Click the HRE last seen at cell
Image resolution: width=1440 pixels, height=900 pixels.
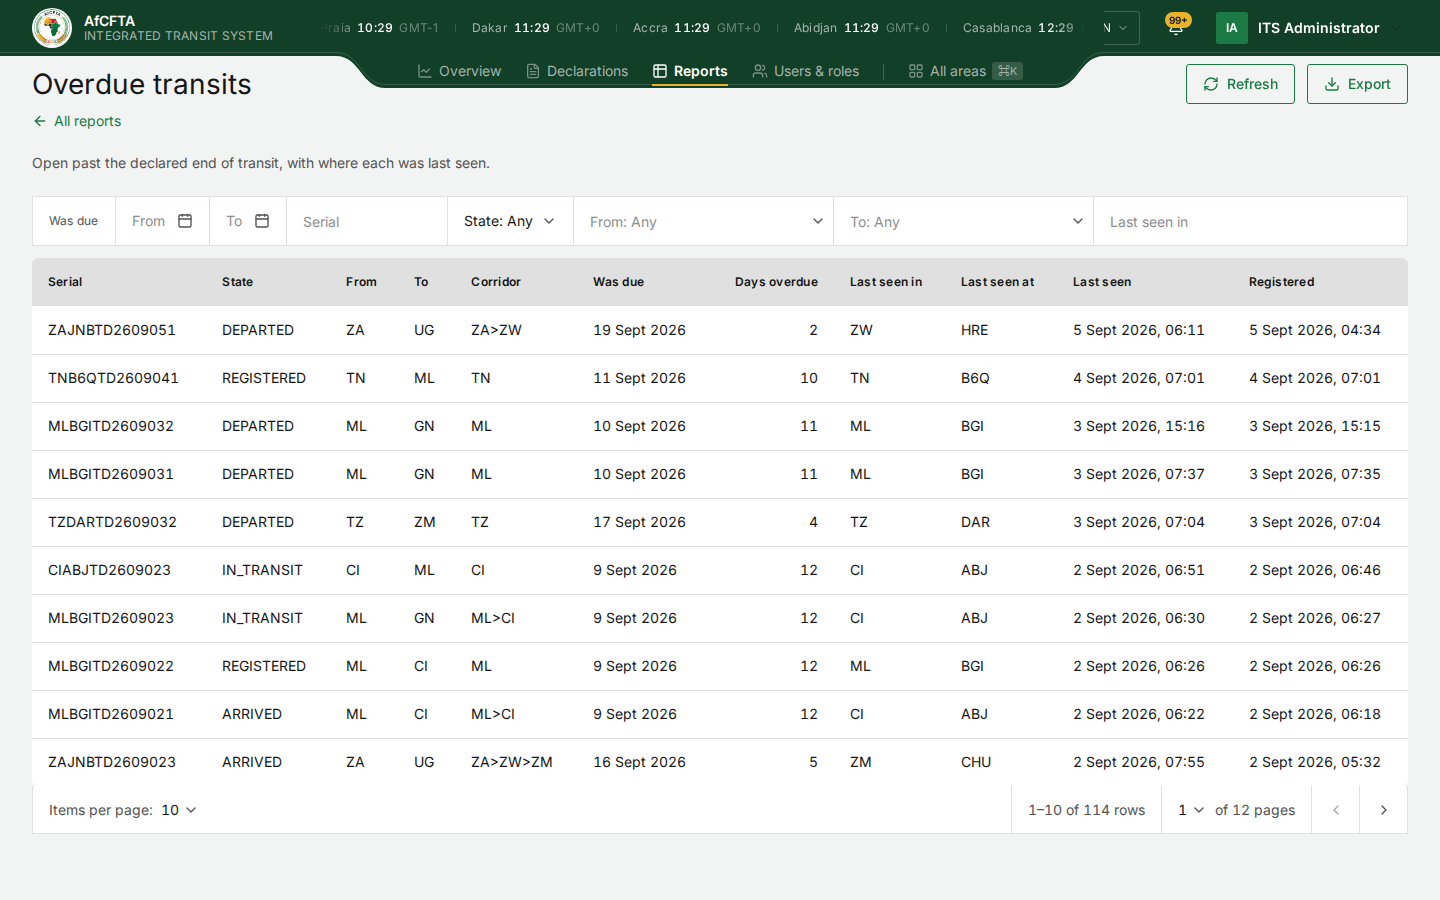click(974, 330)
